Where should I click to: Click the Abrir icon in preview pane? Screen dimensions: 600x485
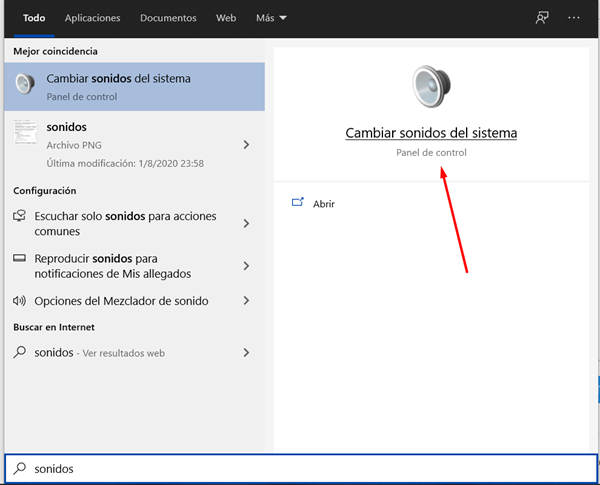[297, 203]
